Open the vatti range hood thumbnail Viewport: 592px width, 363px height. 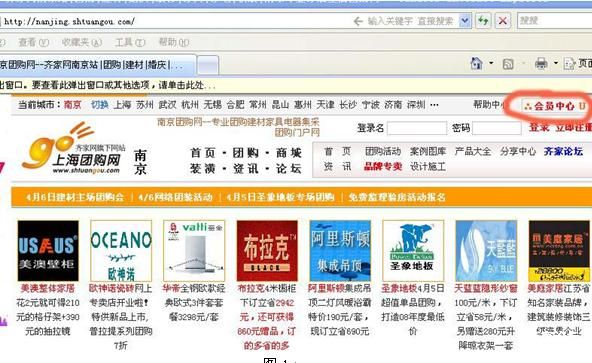(194, 251)
